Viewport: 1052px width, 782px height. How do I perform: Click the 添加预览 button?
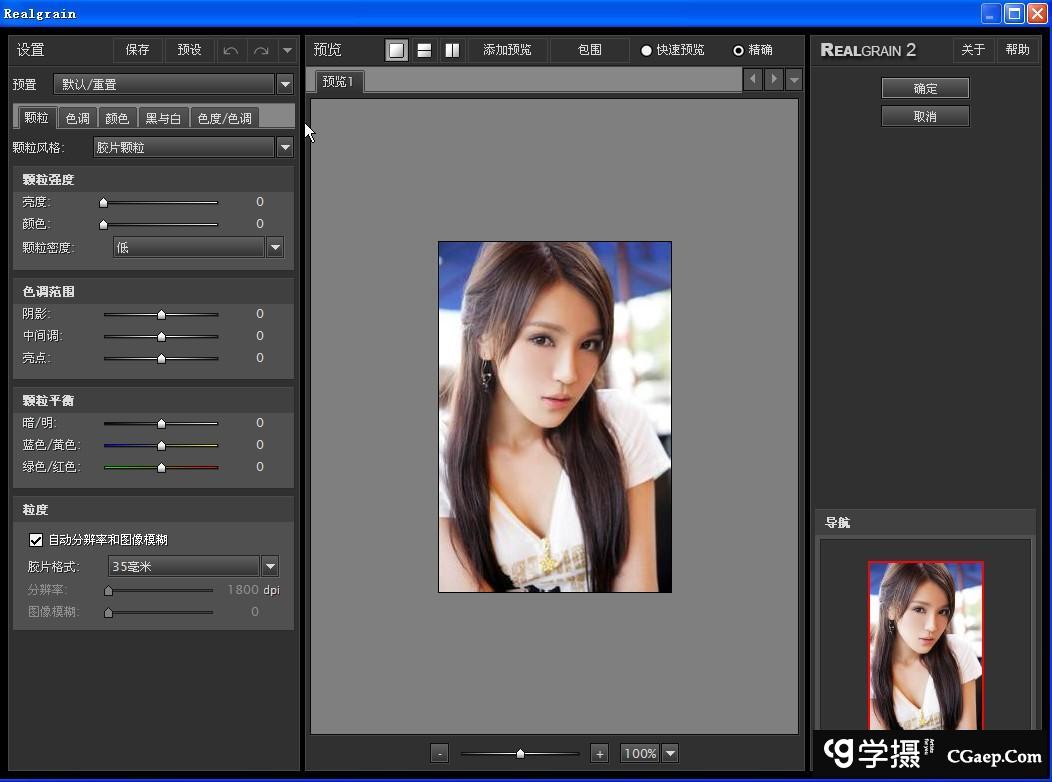click(x=507, y=50)
